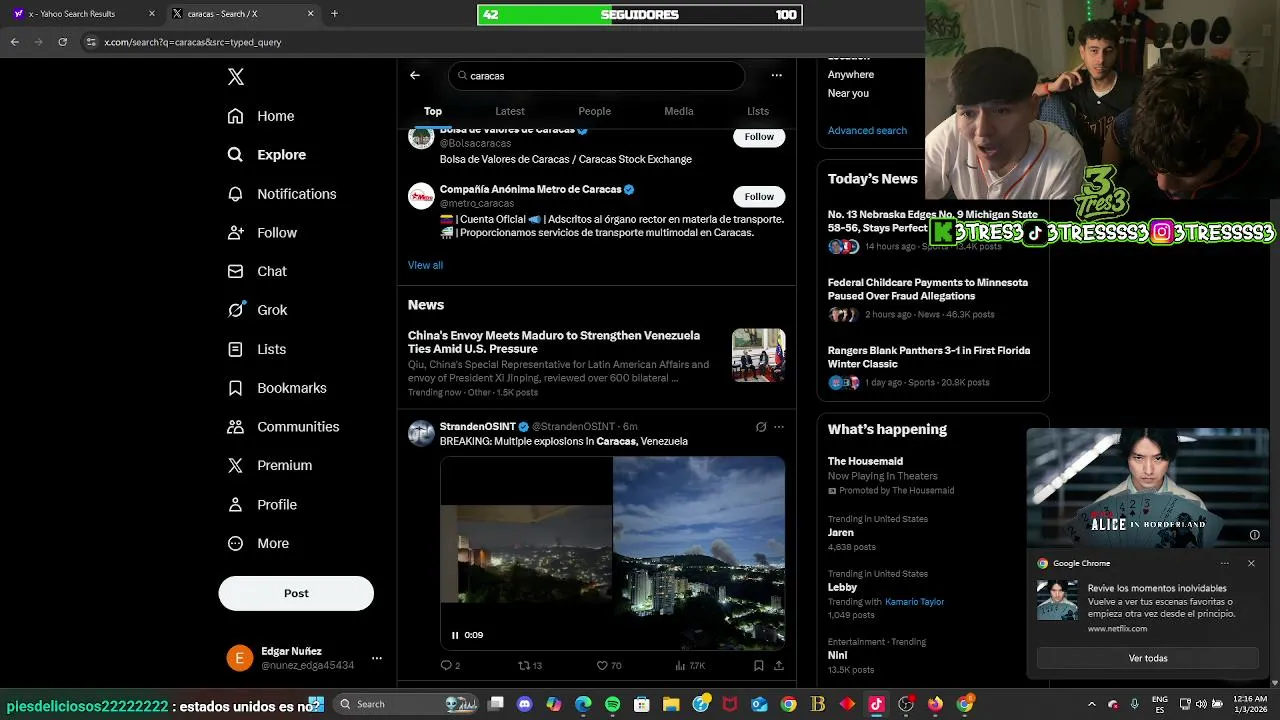Open account menu dots beside Edgar Nuñez

click(x=377, y=658)
